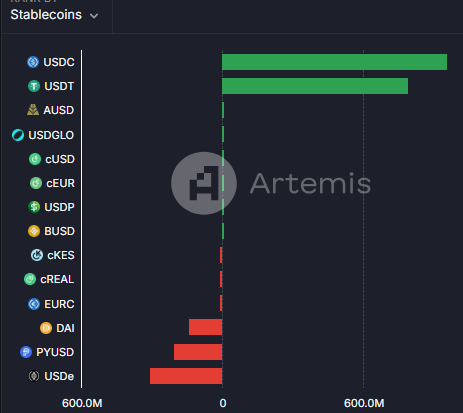Click the small red cREAL bar

(x=221, y=279)
